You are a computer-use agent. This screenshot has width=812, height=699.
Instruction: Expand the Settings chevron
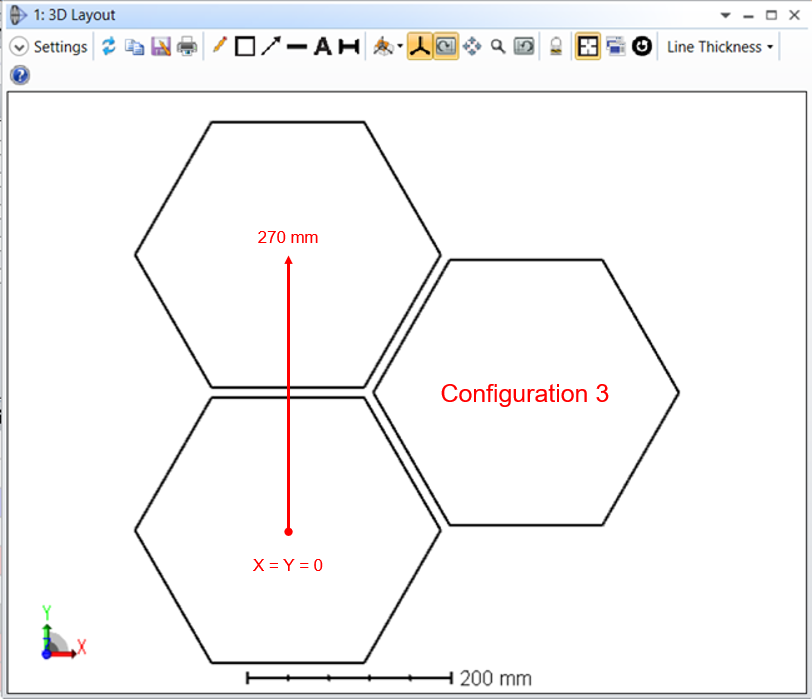(19, 47)
